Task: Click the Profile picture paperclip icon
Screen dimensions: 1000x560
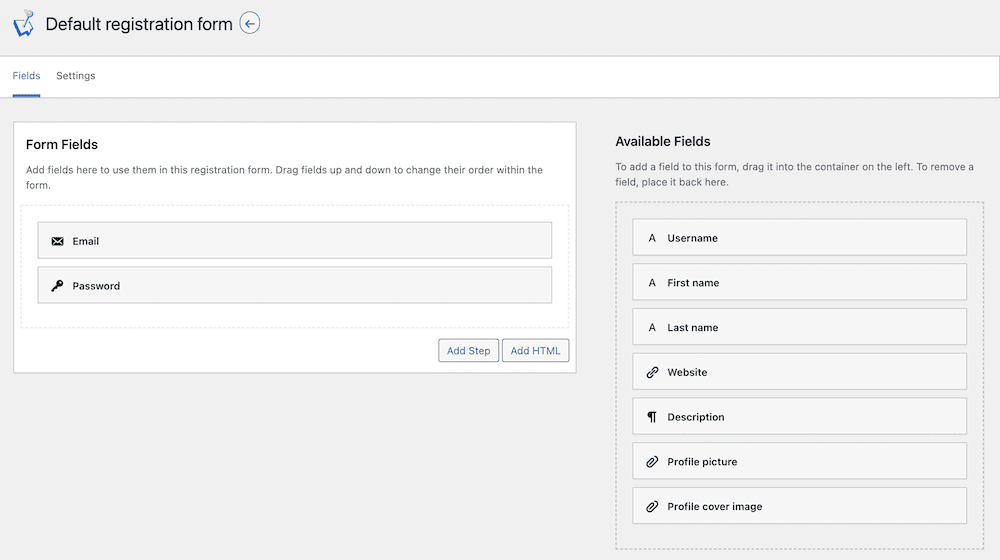Action: click(x=652, y=462)
